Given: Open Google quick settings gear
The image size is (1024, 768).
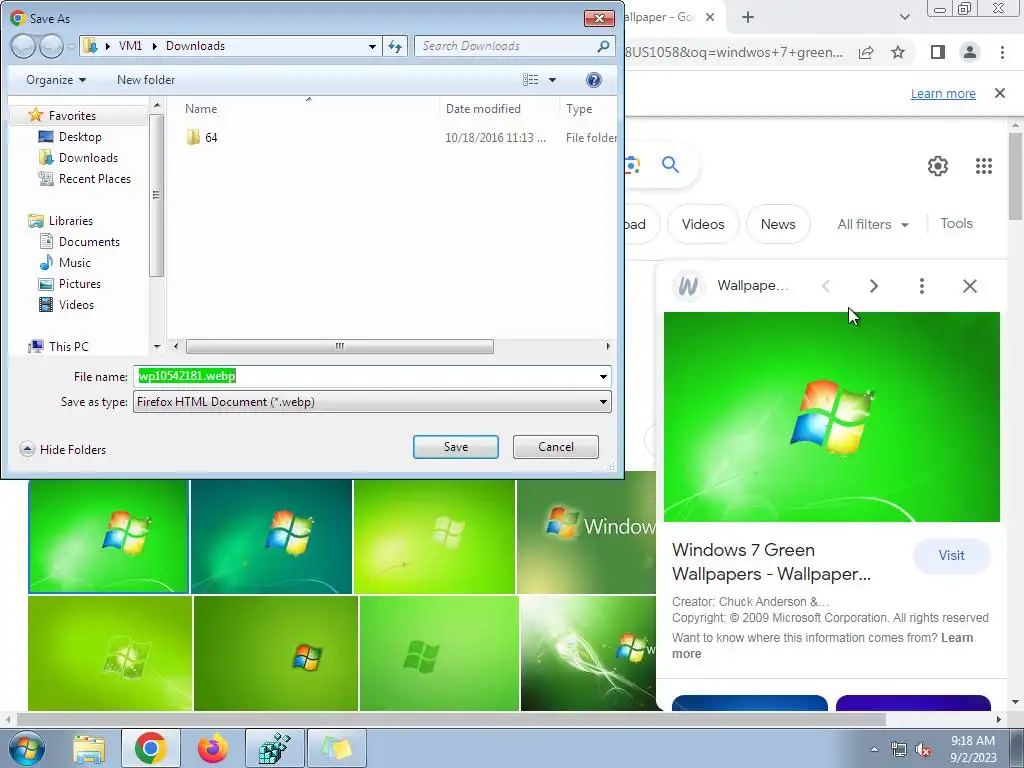Looking at the screenshot, I should click(938, 166).
